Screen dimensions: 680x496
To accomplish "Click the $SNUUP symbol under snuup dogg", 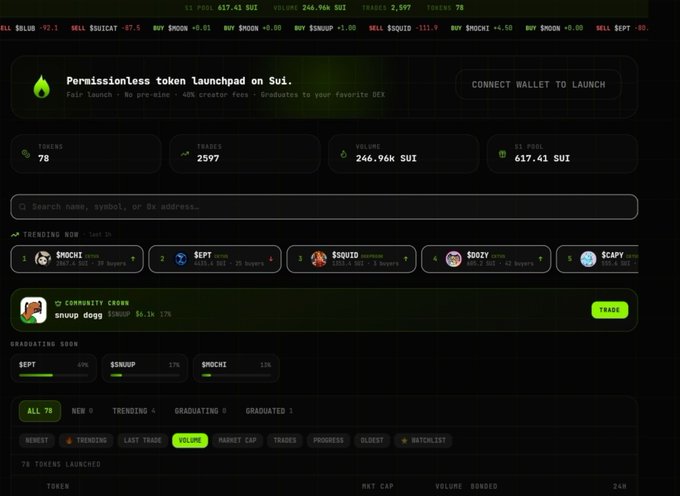I will (119, 314).
